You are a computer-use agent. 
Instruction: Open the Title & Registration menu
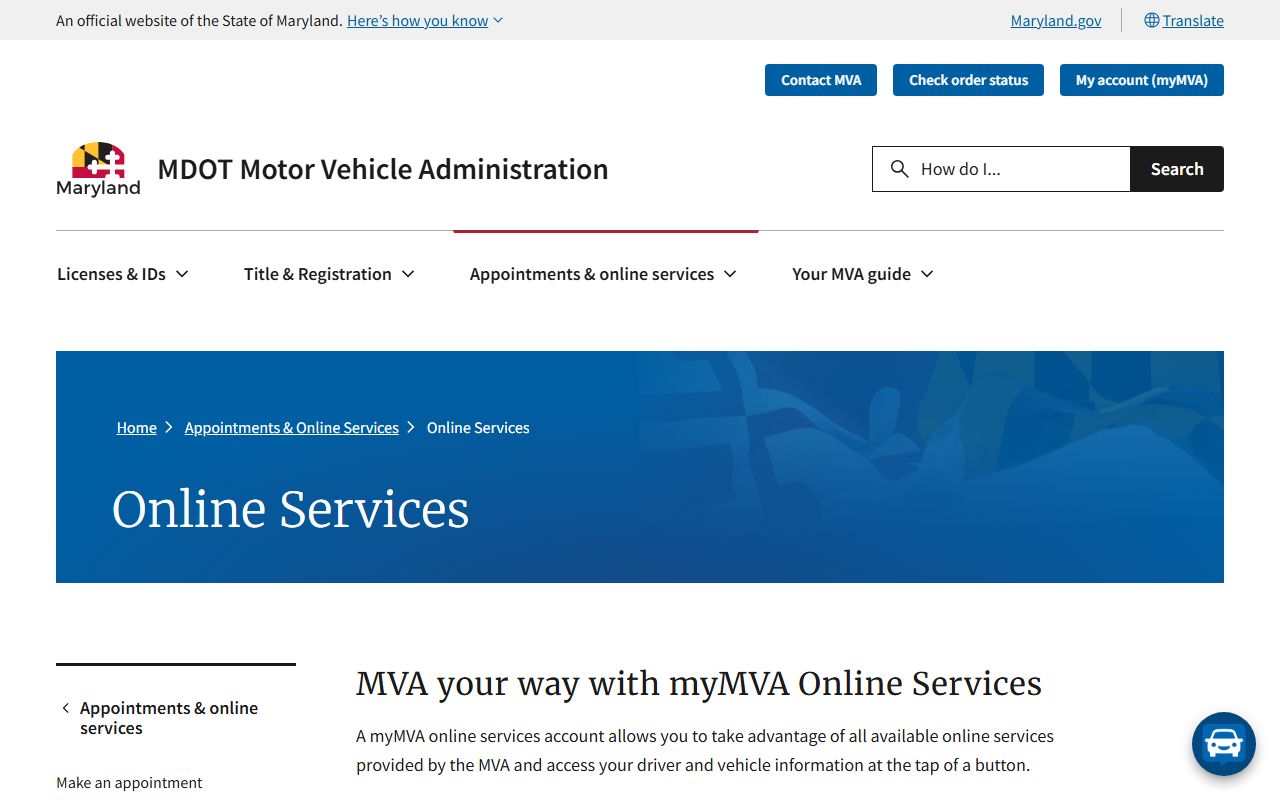click(329, 274)
